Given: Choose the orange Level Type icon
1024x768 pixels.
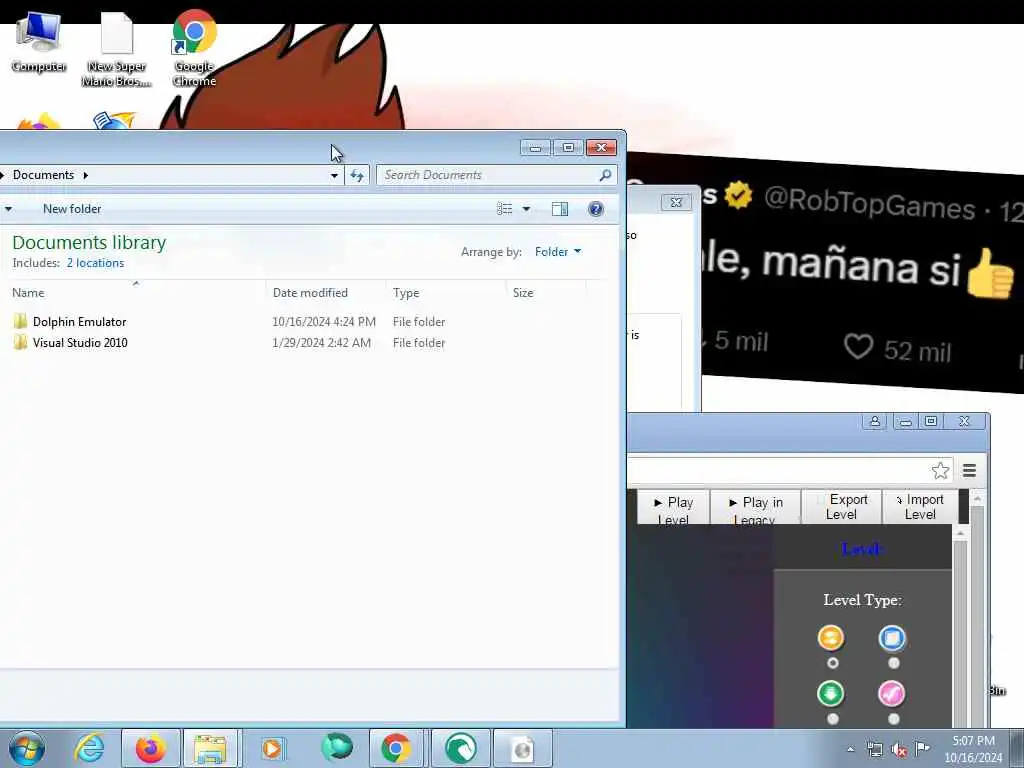Looking at the screenshot, I should [831, 637].
